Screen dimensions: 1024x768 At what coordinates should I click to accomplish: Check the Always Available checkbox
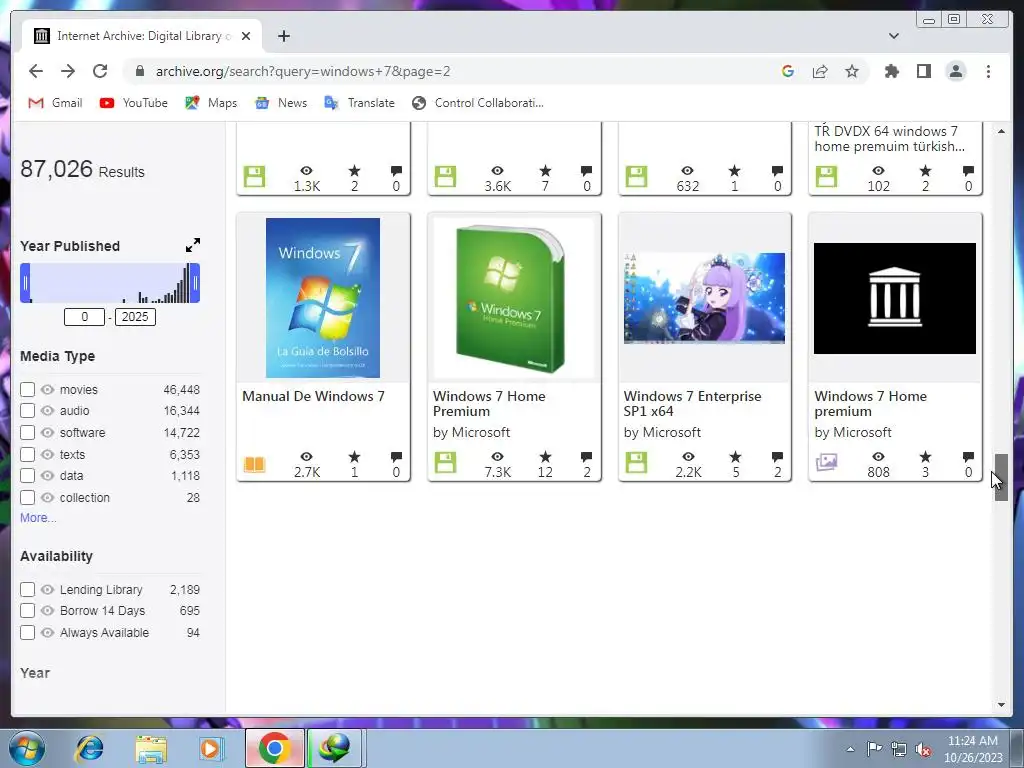27,633
